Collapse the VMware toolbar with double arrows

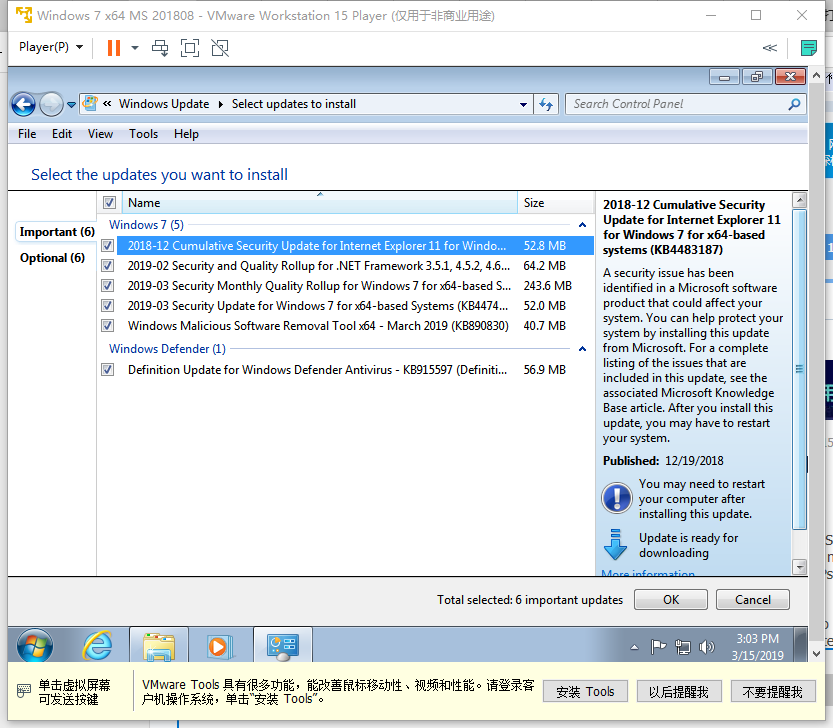(x=770, y=48)
